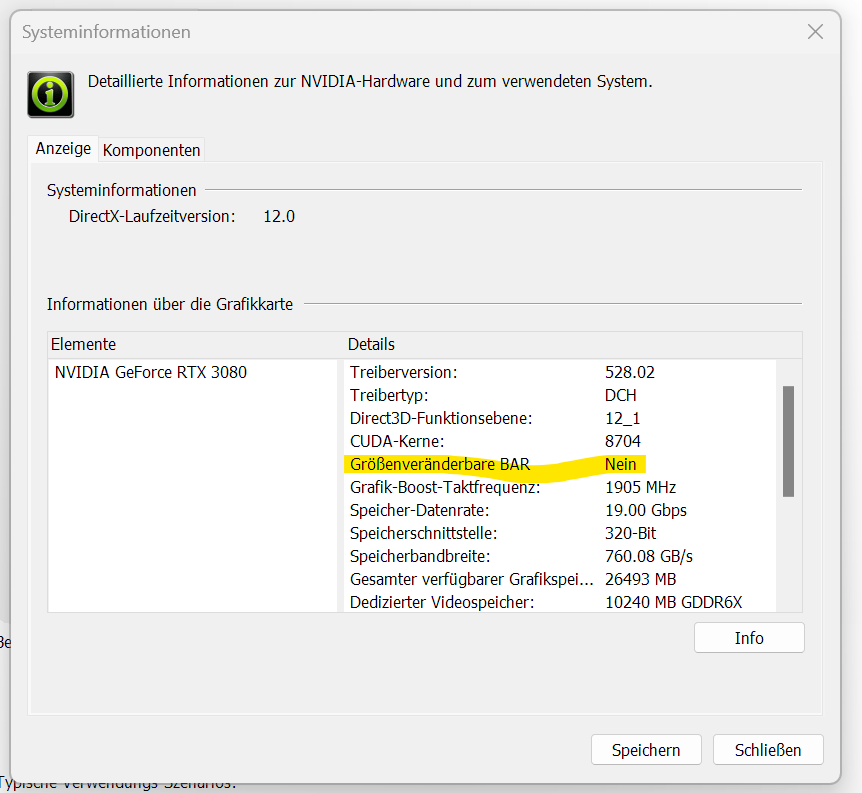This screenshot has width=862, height=793.
Task: Click the green NVIDIA info icon
Action: [51, 94]
